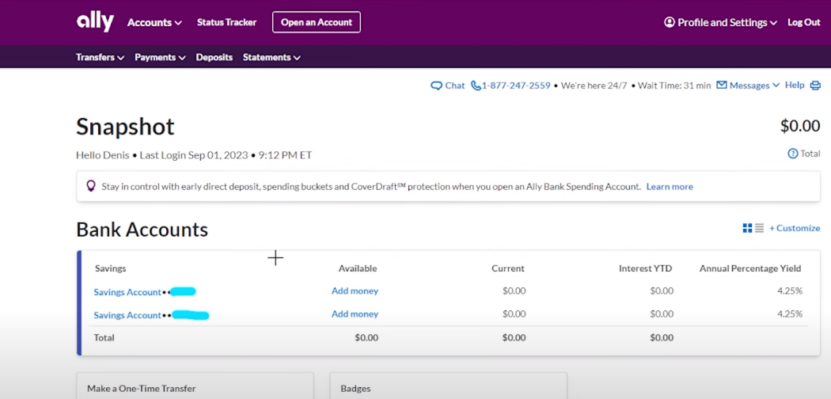Click the Total row label

tap(104, 338)
